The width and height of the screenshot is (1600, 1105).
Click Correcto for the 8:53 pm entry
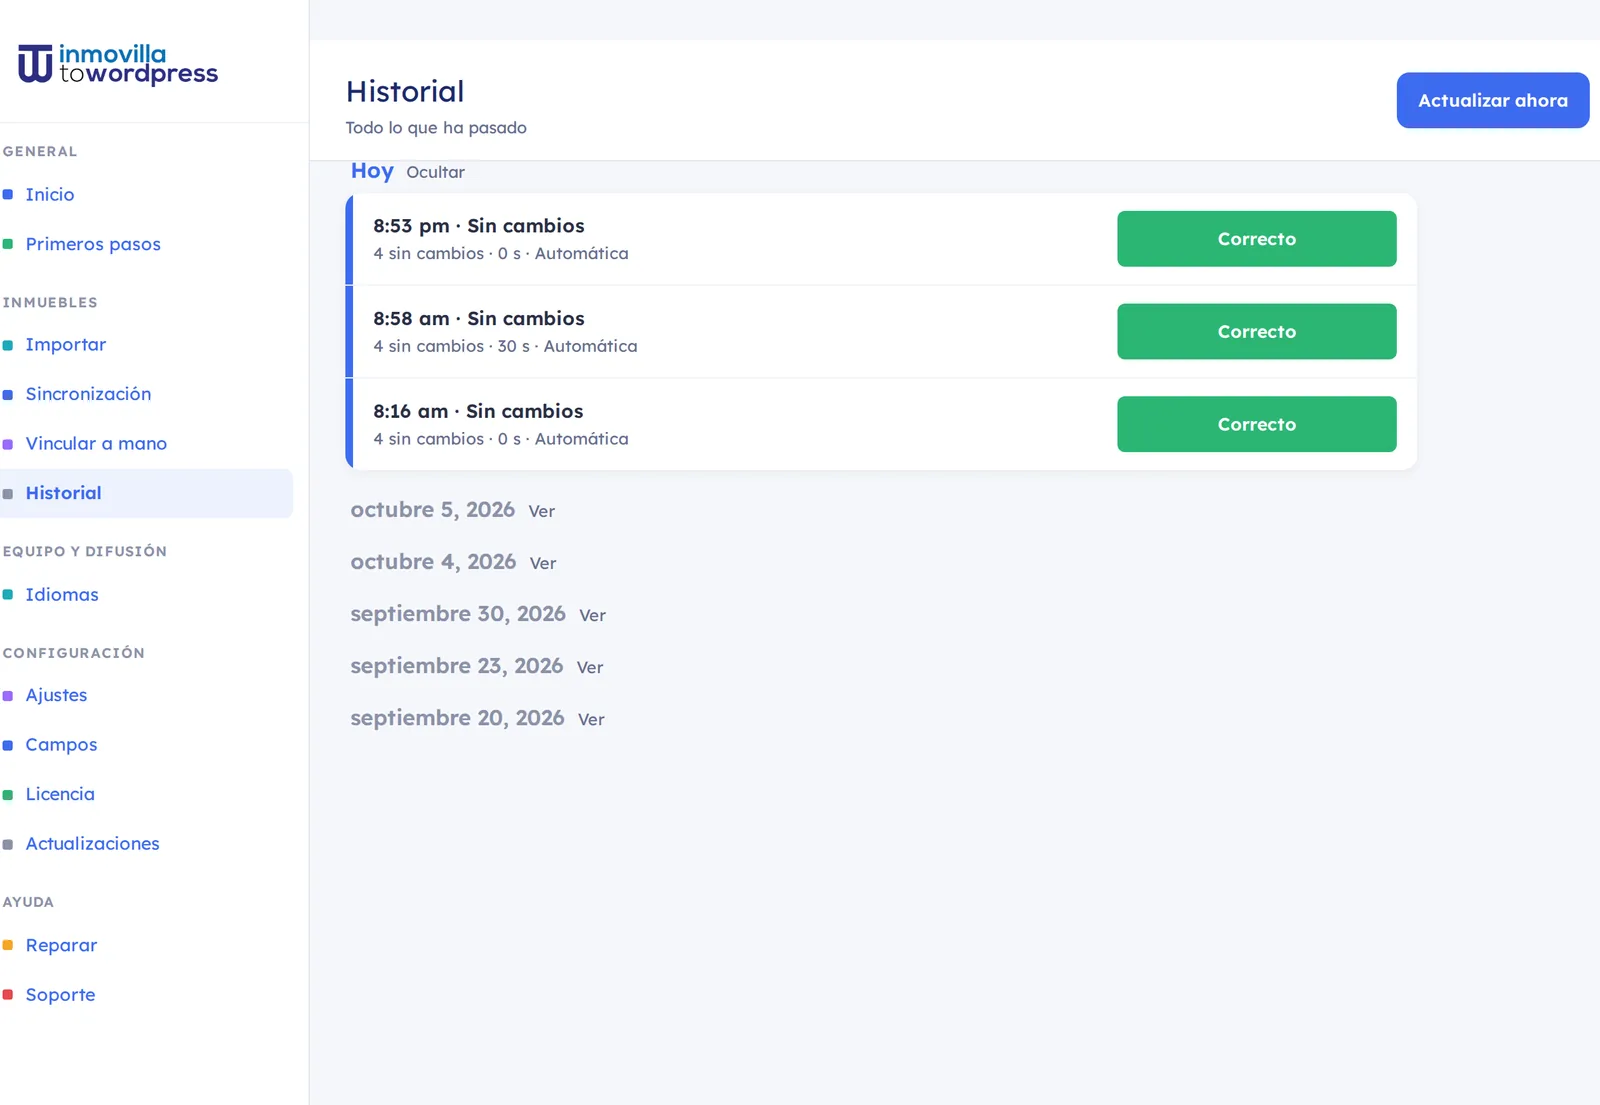point(1257,239)
